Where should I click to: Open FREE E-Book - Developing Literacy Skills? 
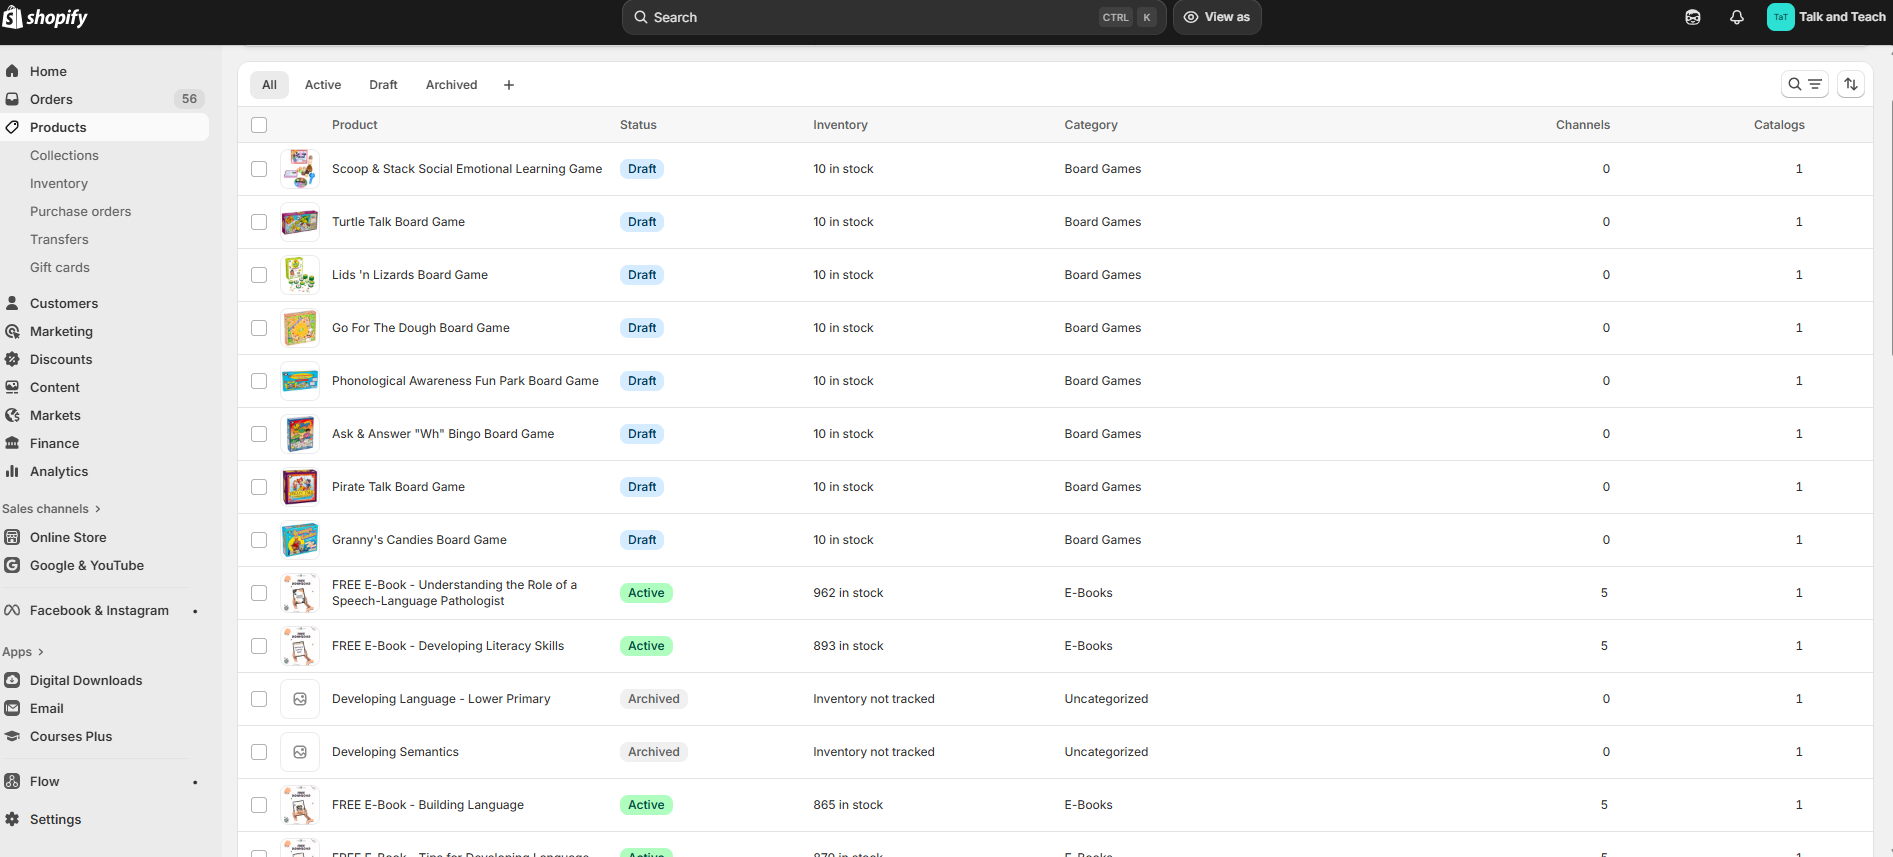448,646
